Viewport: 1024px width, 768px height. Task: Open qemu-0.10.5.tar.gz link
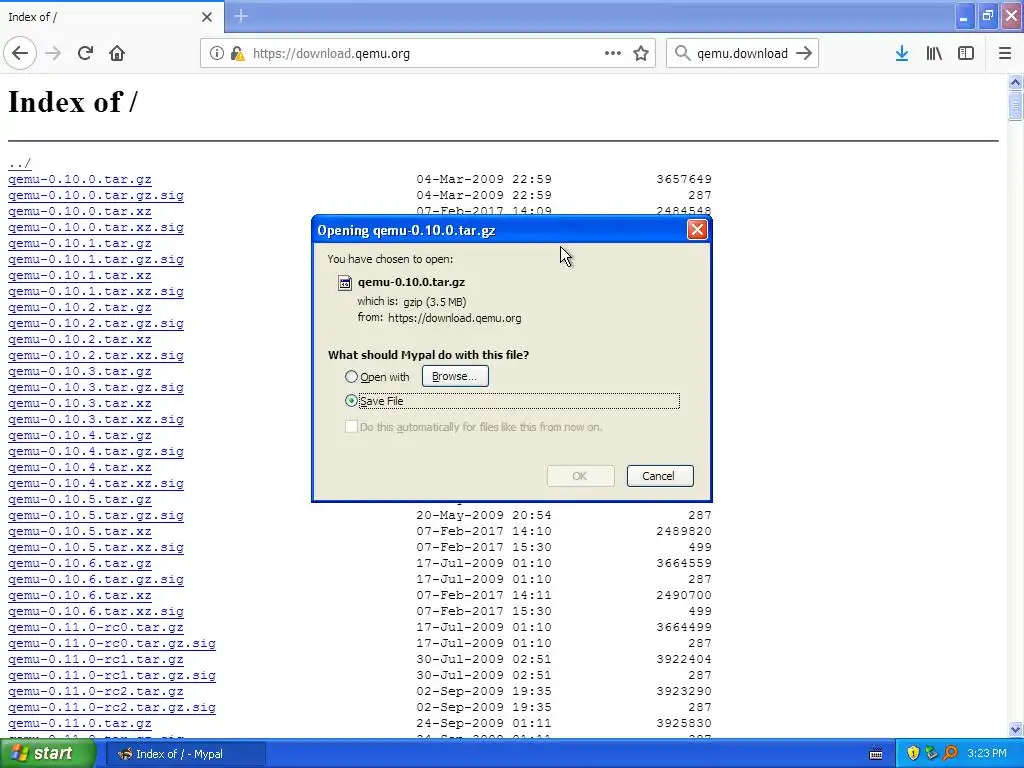click(80, 499)
